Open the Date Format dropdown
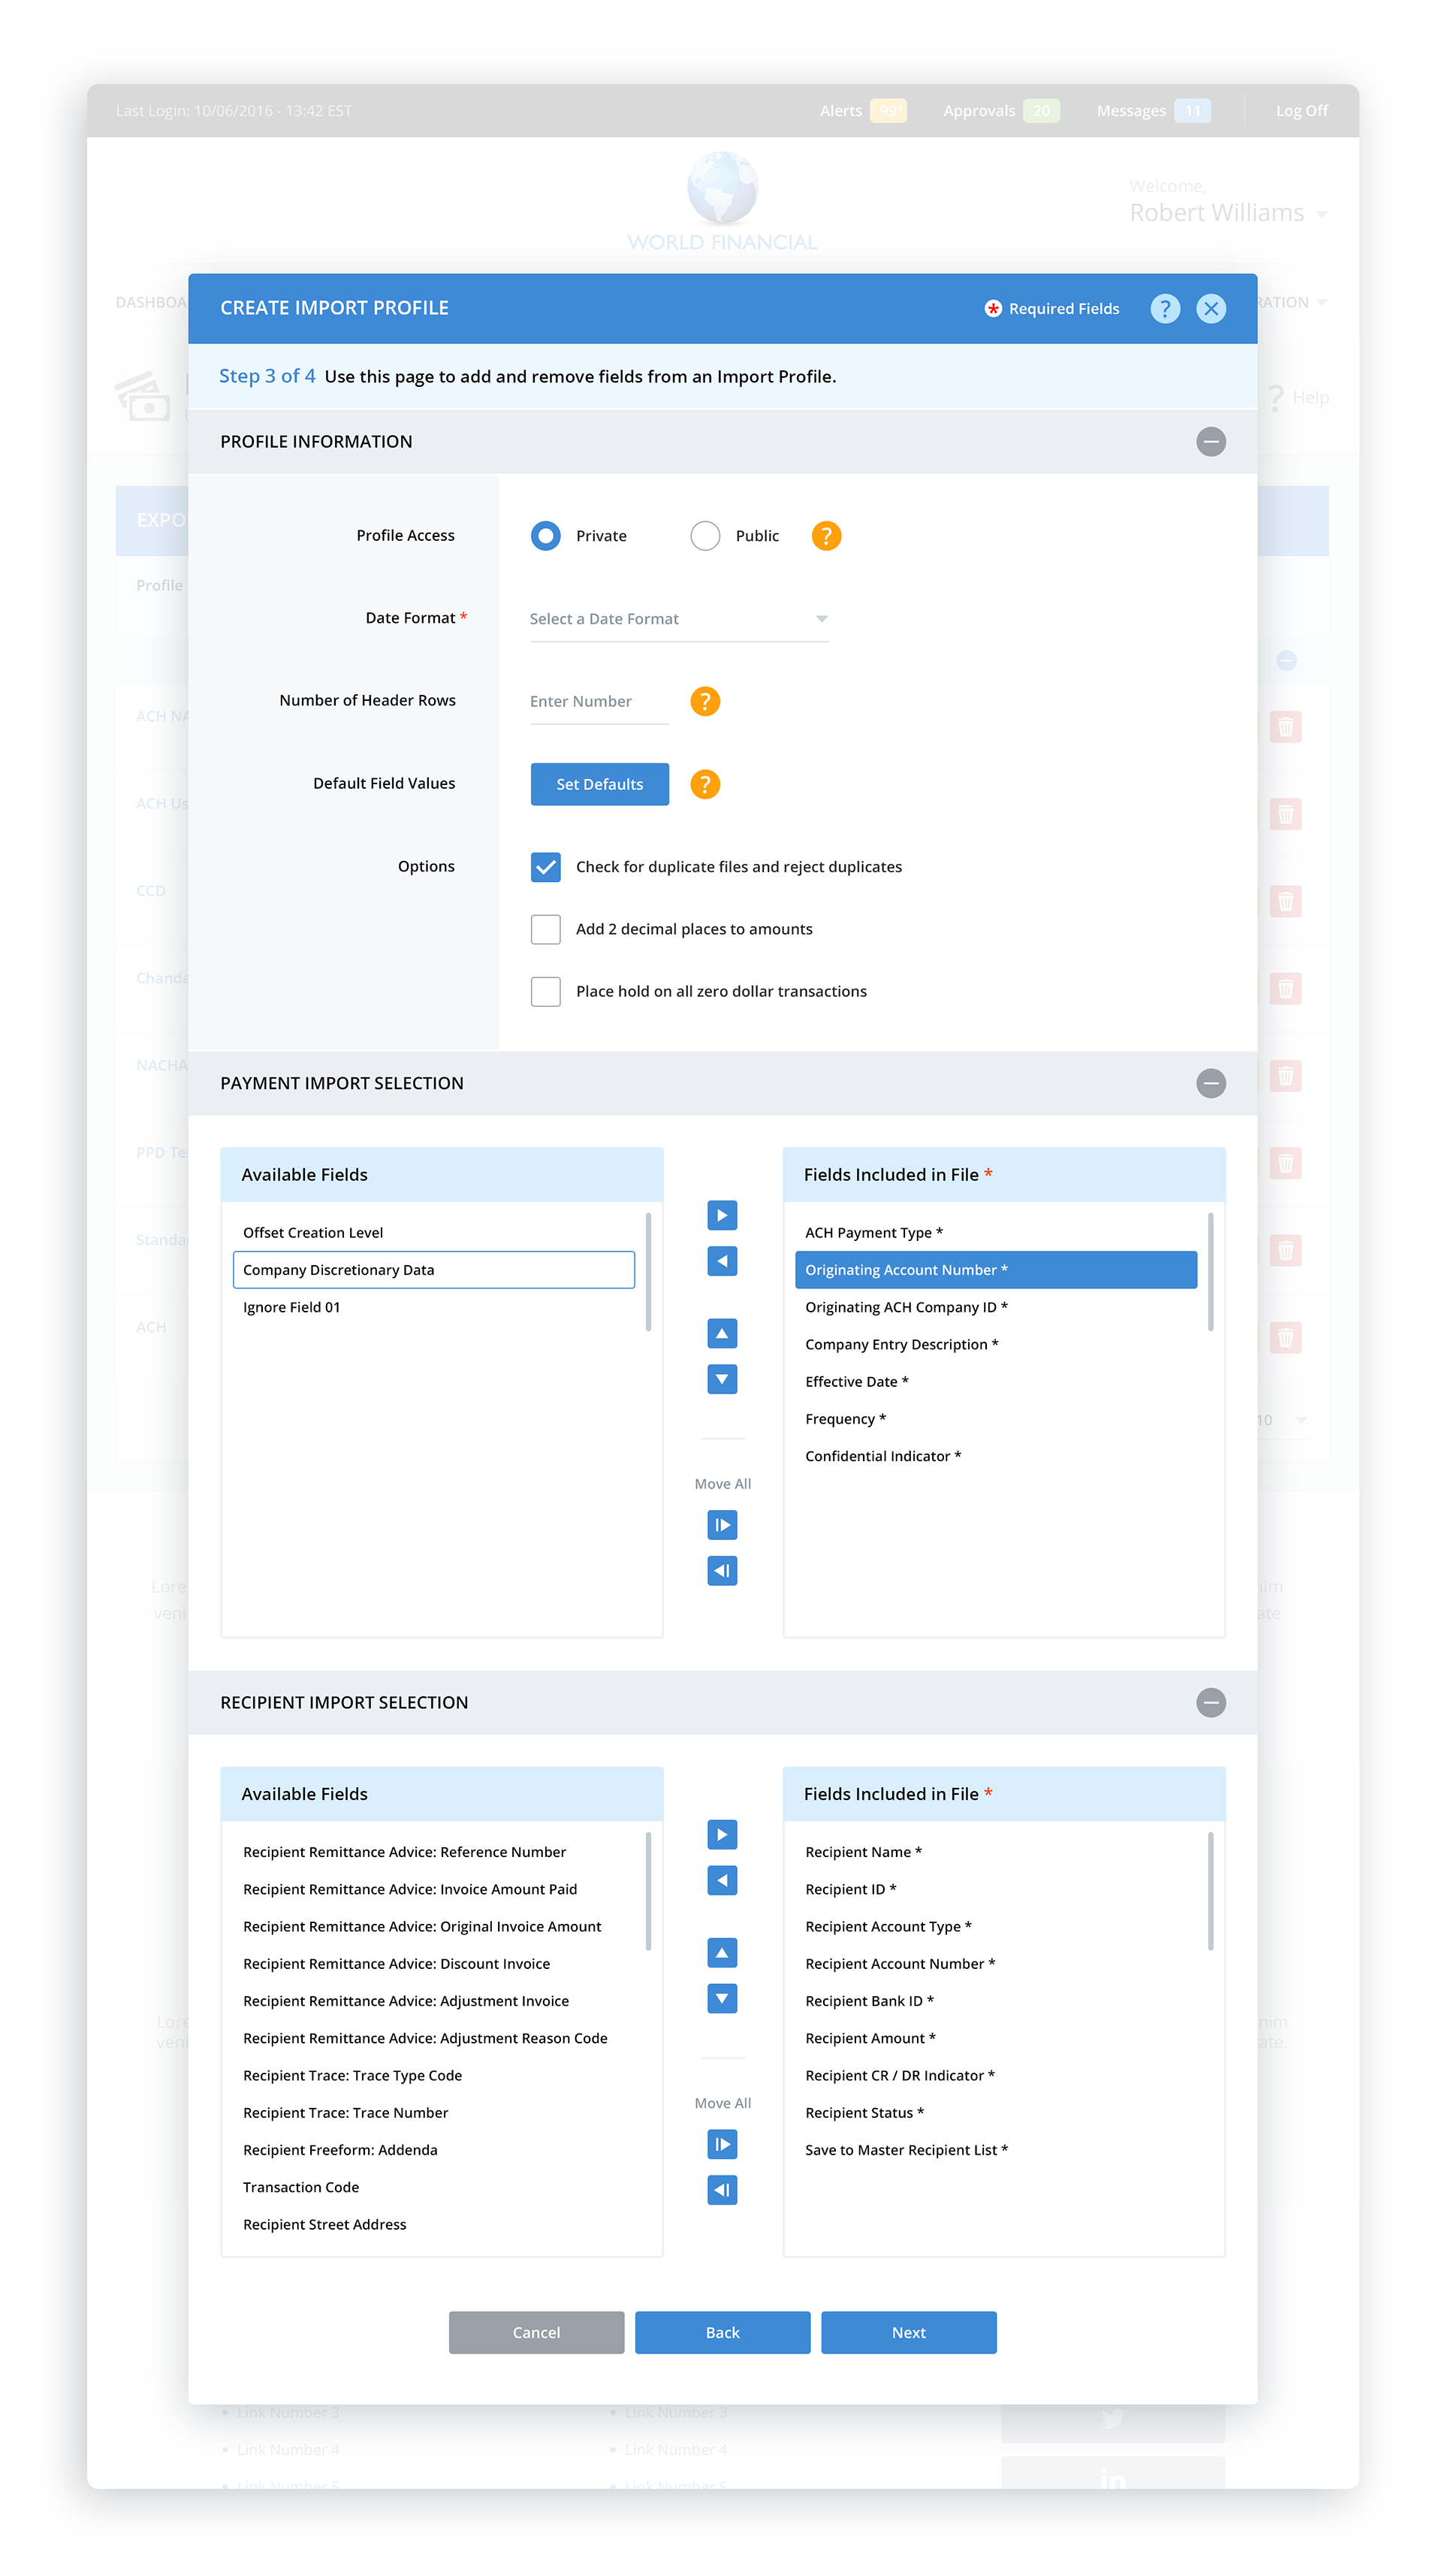The image size is (1442, 2576). pos(678,619)
